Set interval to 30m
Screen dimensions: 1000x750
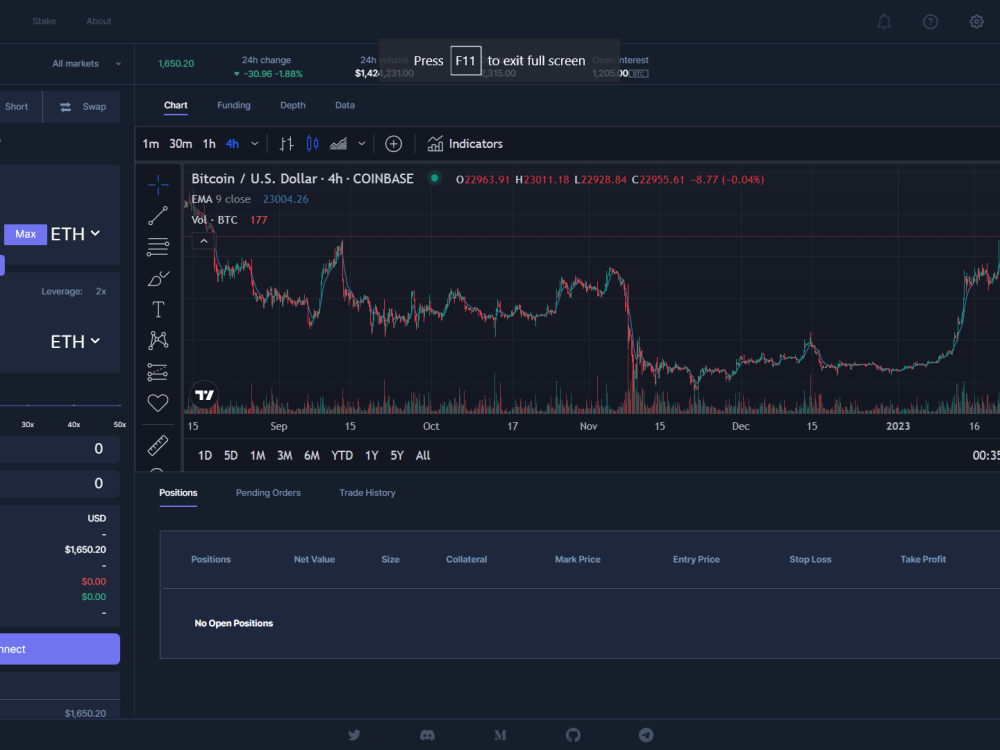point(180,144)
